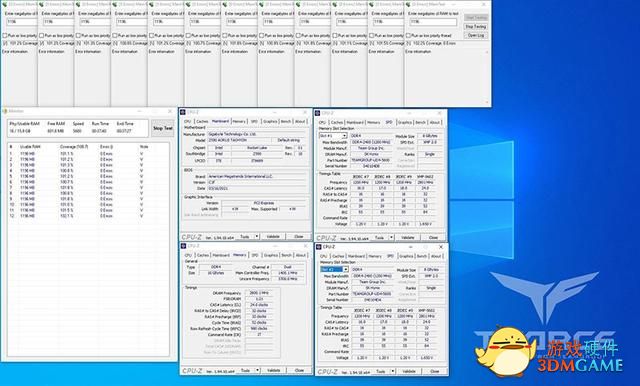Check the low priority box in the second MemTest window
This screenshot has width=640, height=386.
42,35
